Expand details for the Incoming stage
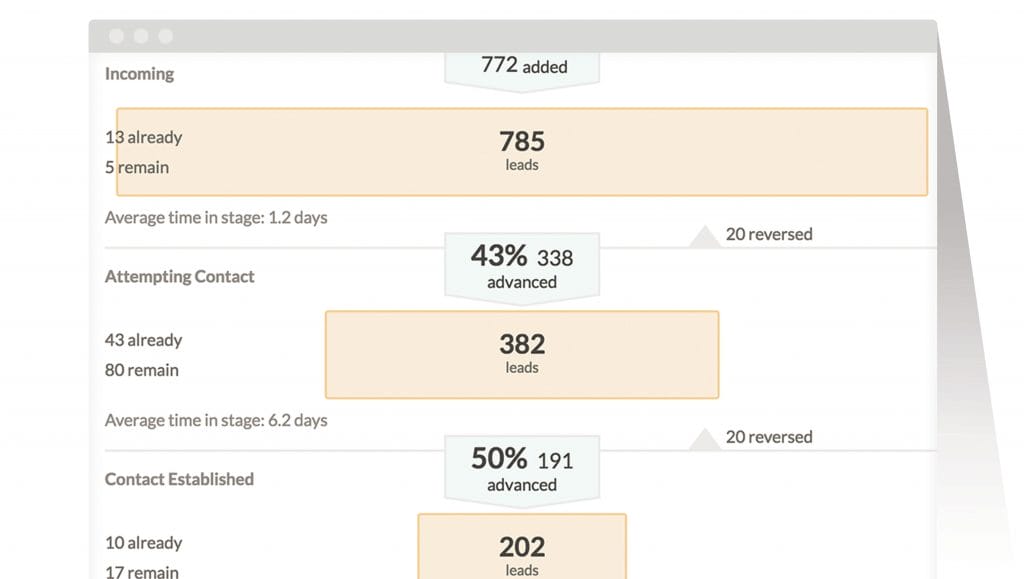 point(139,73)
